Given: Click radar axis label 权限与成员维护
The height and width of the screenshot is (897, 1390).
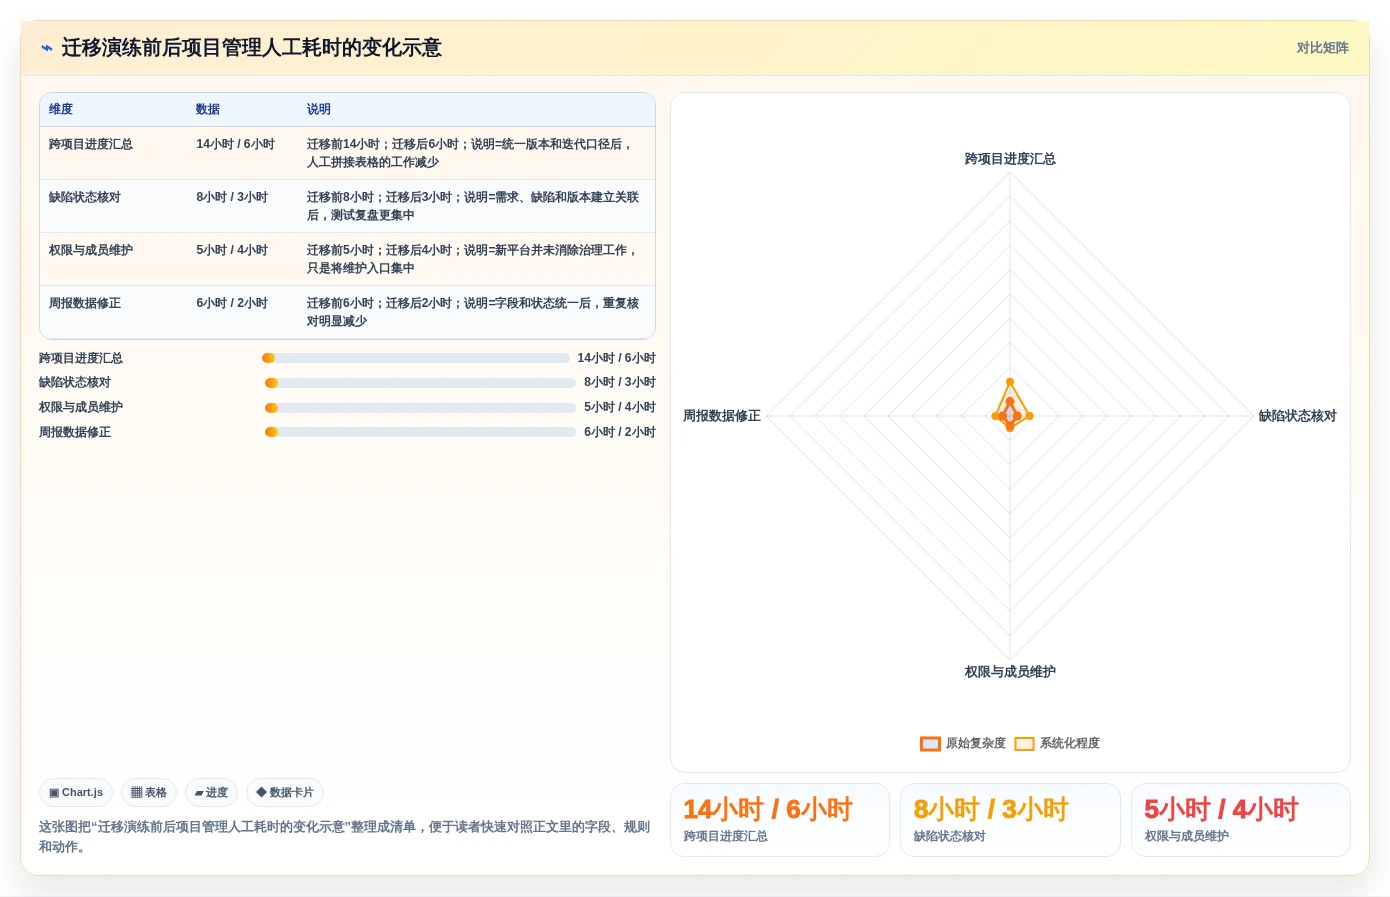Looking at the screenshot, I should [1010, 672].
